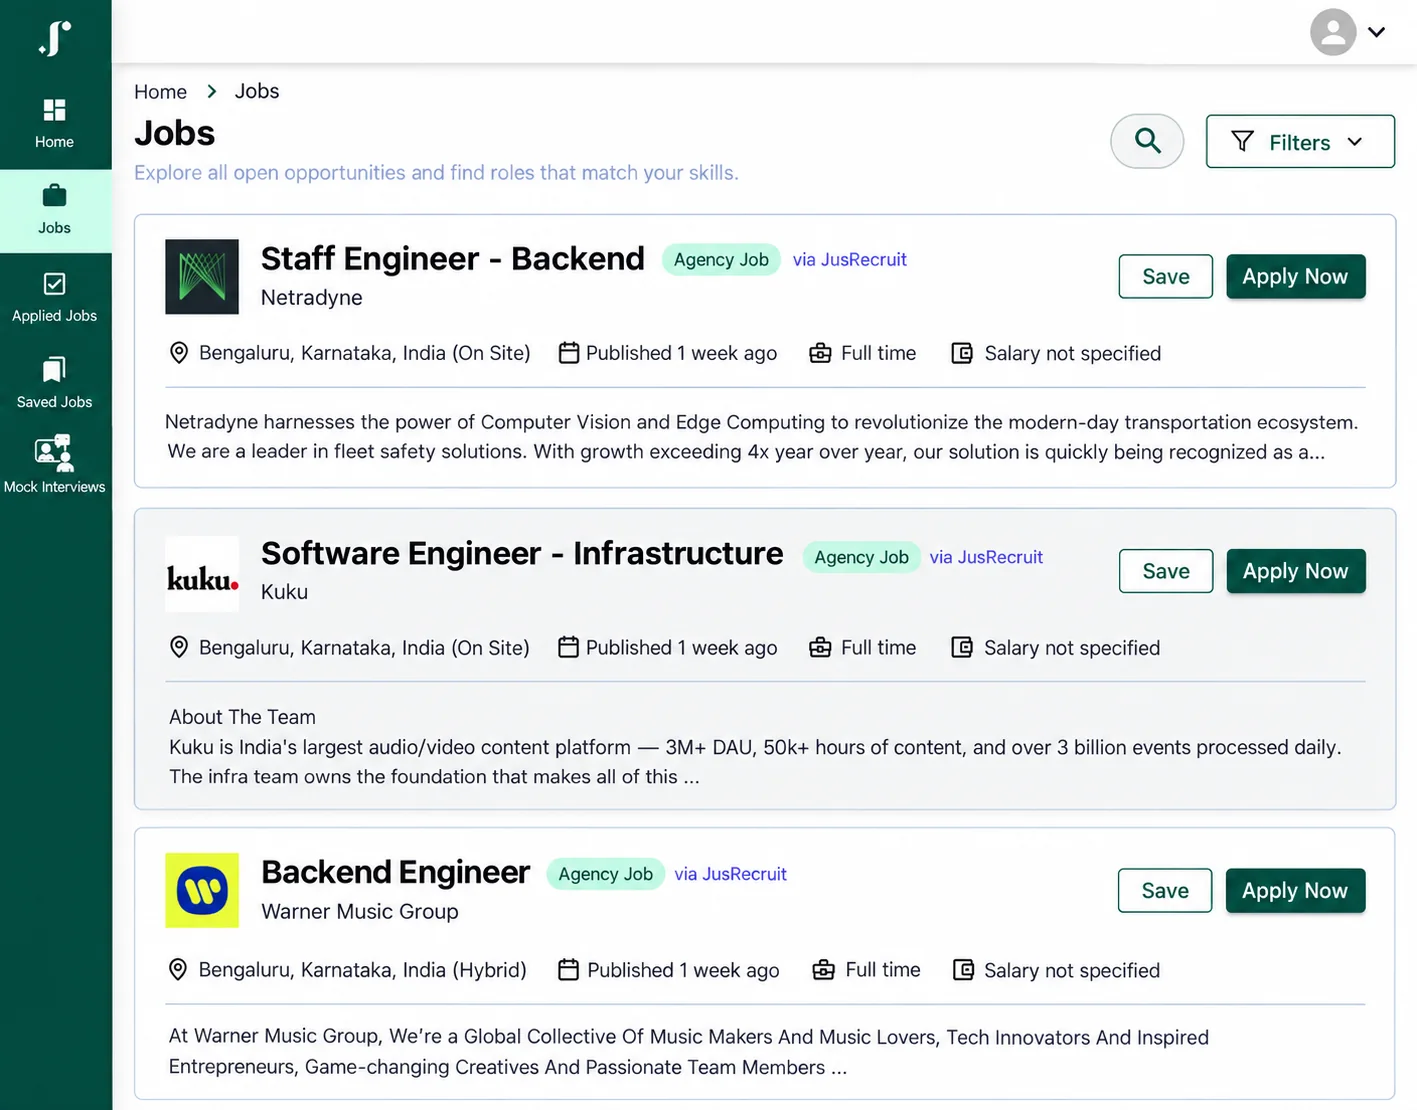The image size is (1417, 1110).
Task: Select the Jobs briefcase icon in sidebar
Action: (x=55, y=195)
